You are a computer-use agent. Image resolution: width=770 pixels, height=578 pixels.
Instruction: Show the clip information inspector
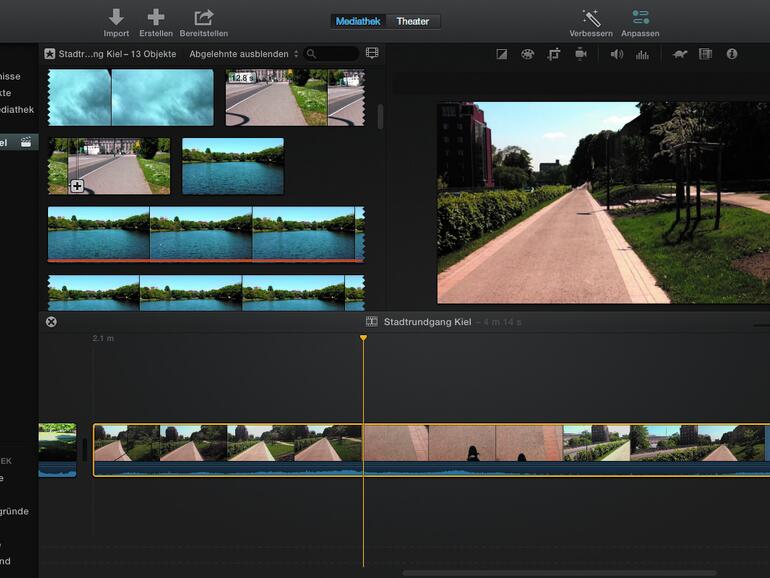coord(732,54)
